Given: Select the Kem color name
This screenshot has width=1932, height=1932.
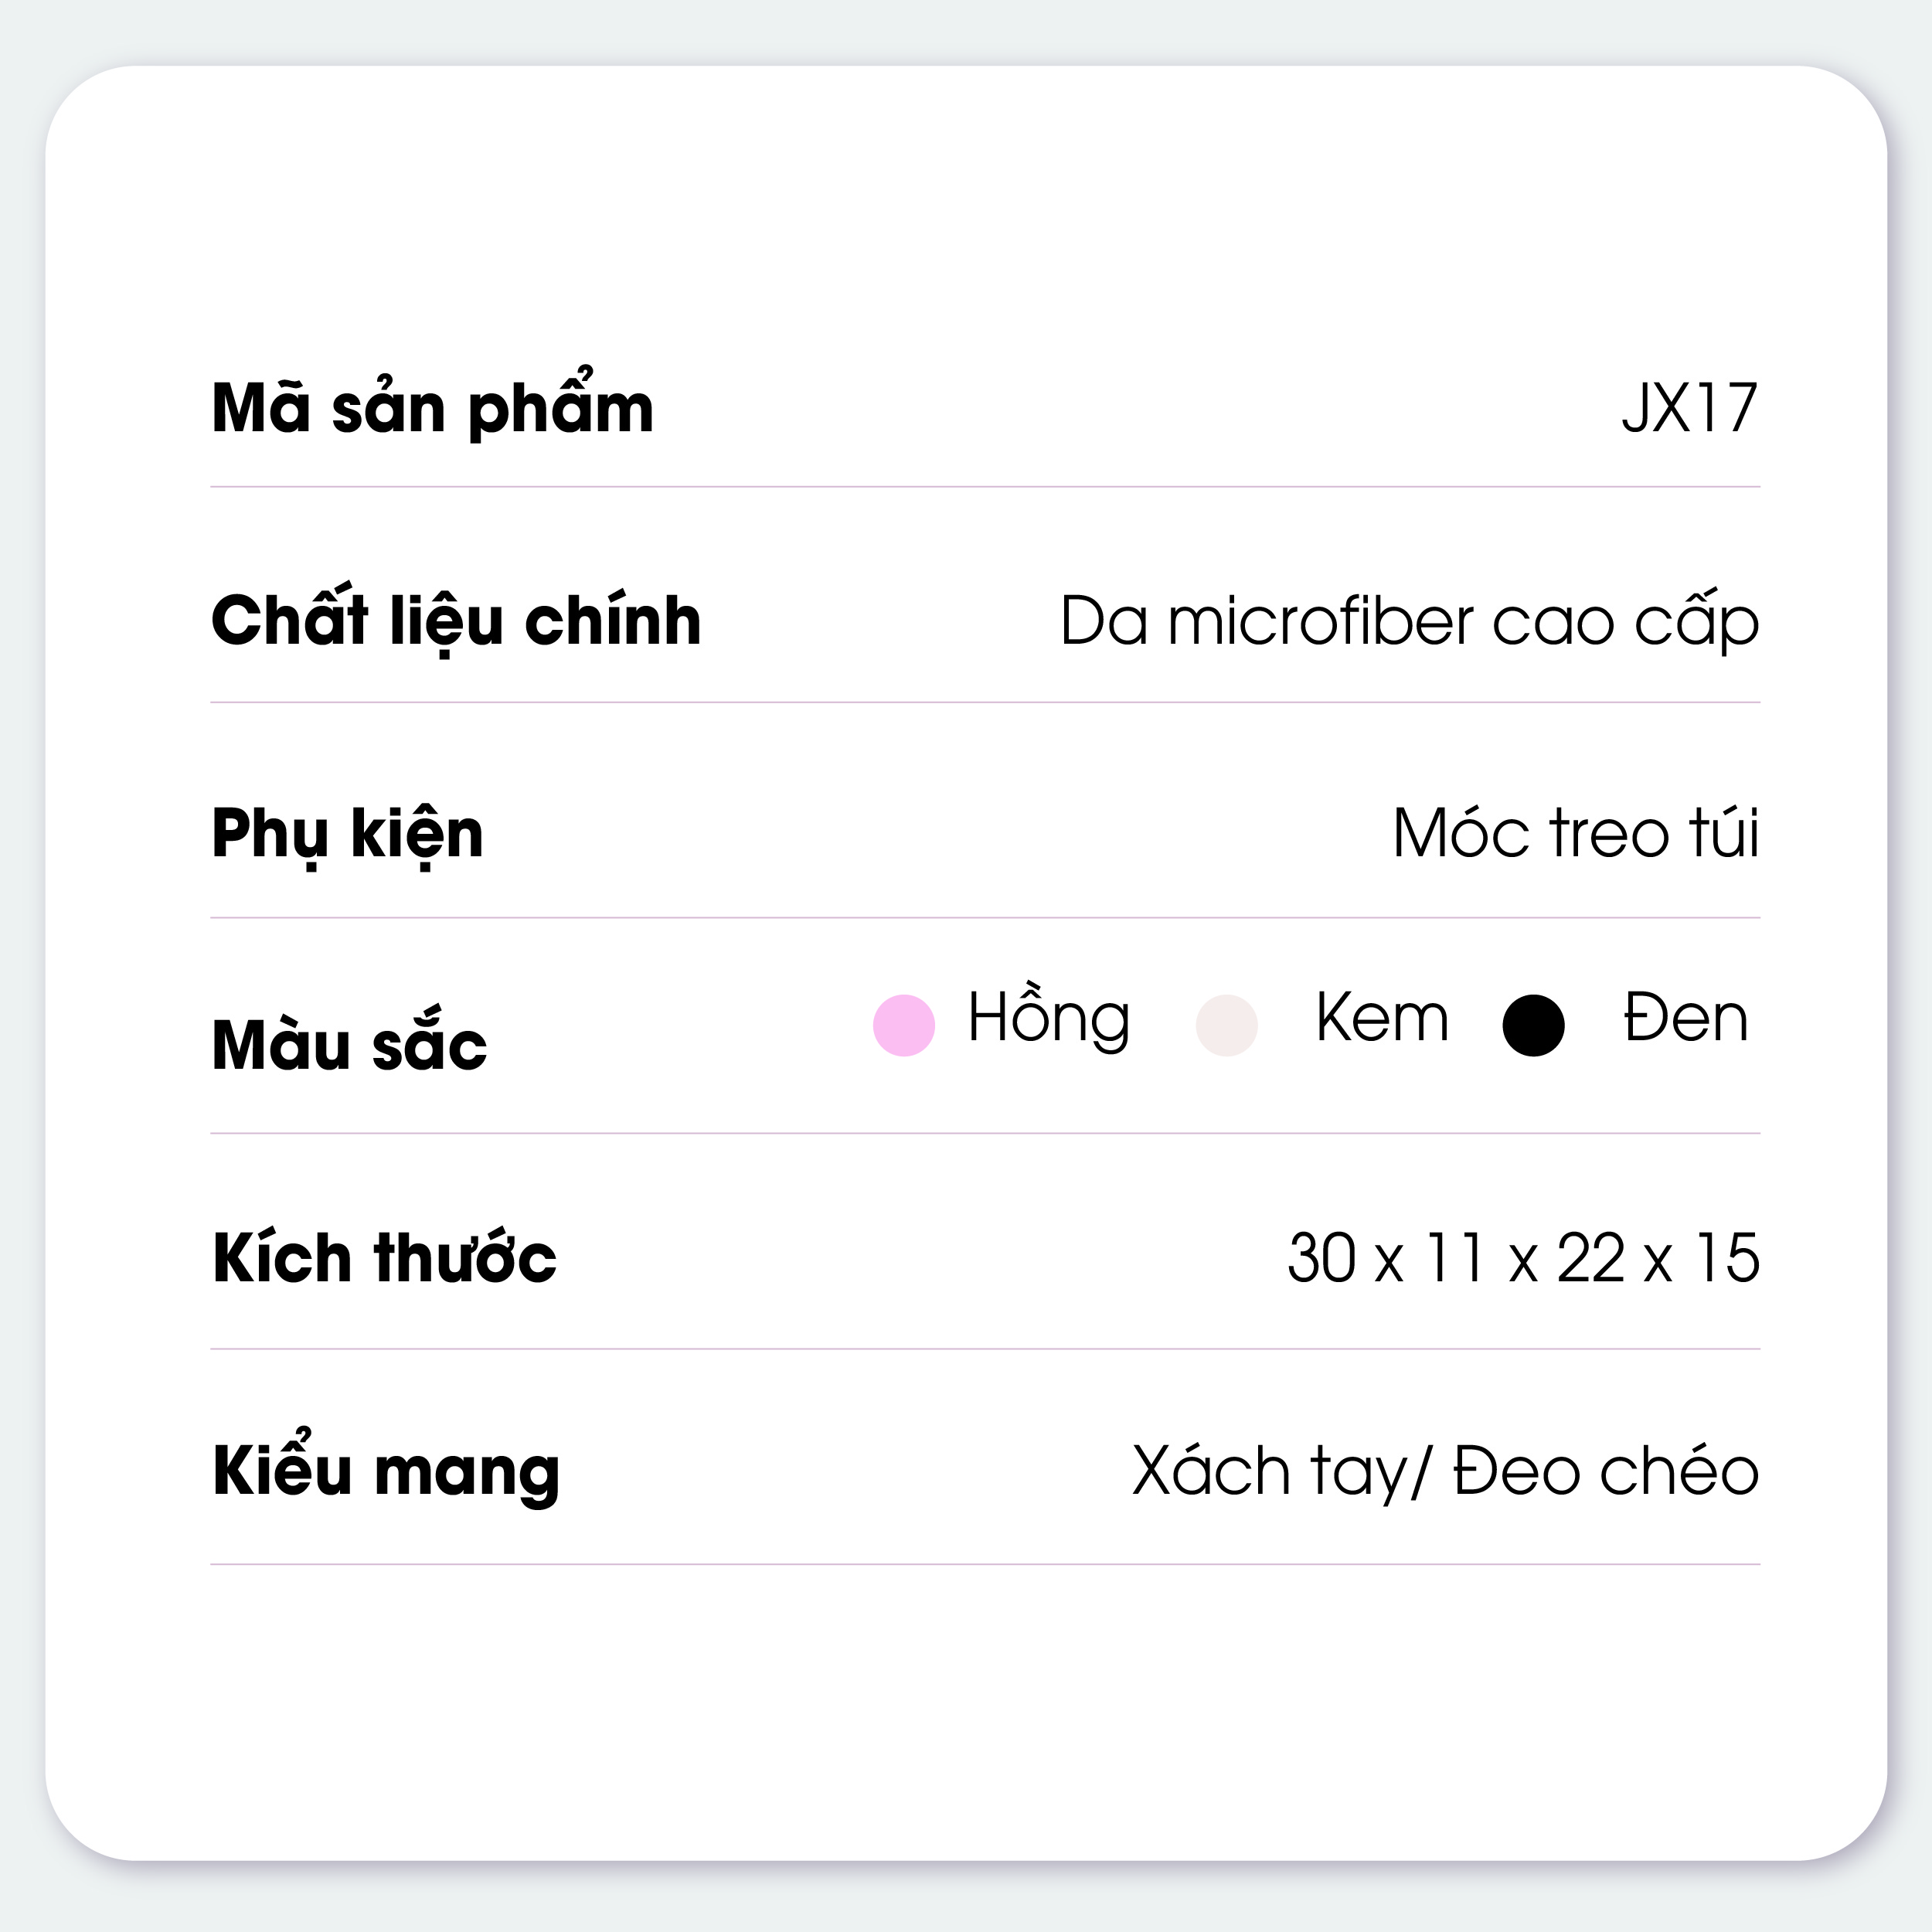Looking at the screenshot, I should pyautogui.click(x=1381, y=1019).
